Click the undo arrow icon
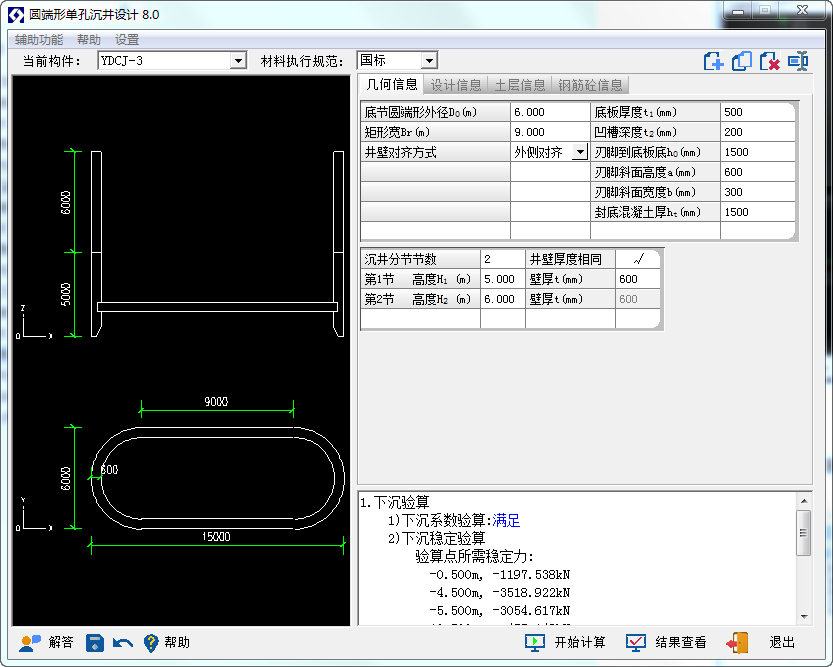The height and width of the screenshot is (667, 833). click(123, 643)
